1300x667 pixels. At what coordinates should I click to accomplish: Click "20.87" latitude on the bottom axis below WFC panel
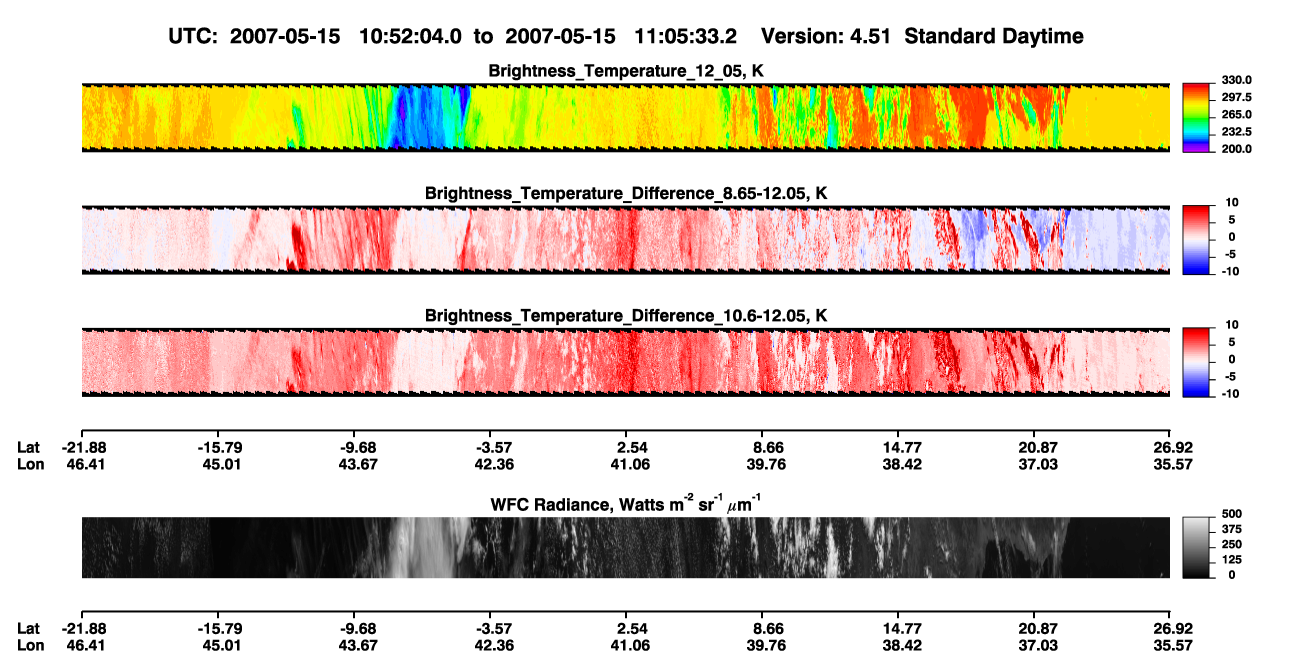click(x=1037, y=628)
